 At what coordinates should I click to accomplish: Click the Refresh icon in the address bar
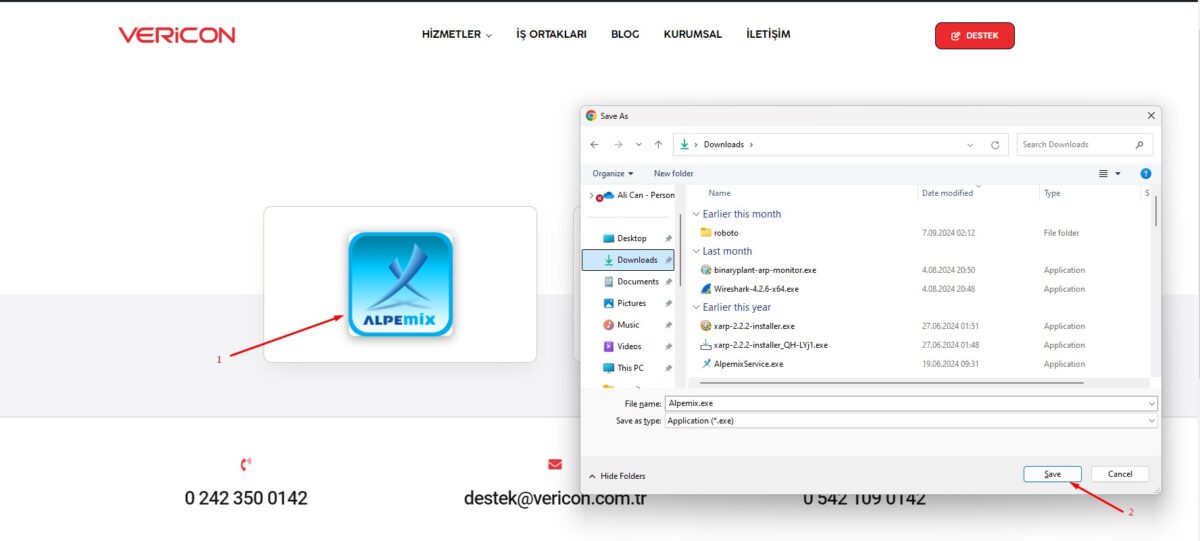(995, 145)
